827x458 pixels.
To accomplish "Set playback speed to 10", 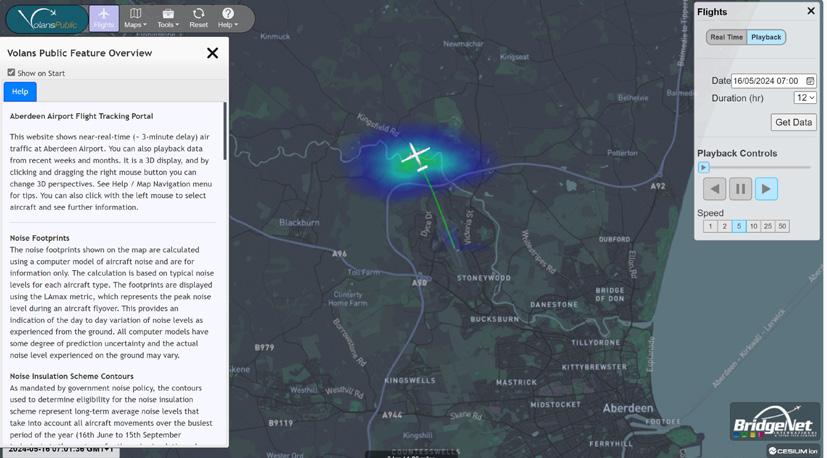I will tap(753, 226).
